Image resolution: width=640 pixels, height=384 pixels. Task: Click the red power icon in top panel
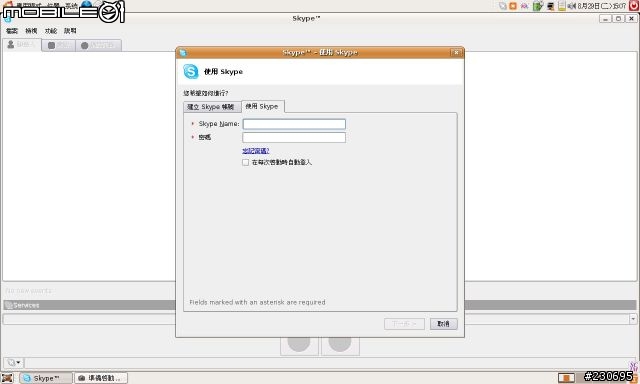(633, 5)
